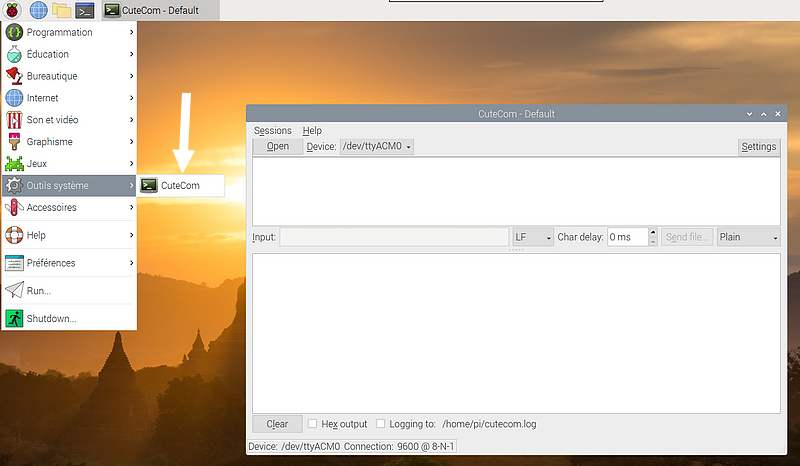Click the Accessoires pocket knife icon
Viewport: 800px width, 466px height.
(14, 207)
